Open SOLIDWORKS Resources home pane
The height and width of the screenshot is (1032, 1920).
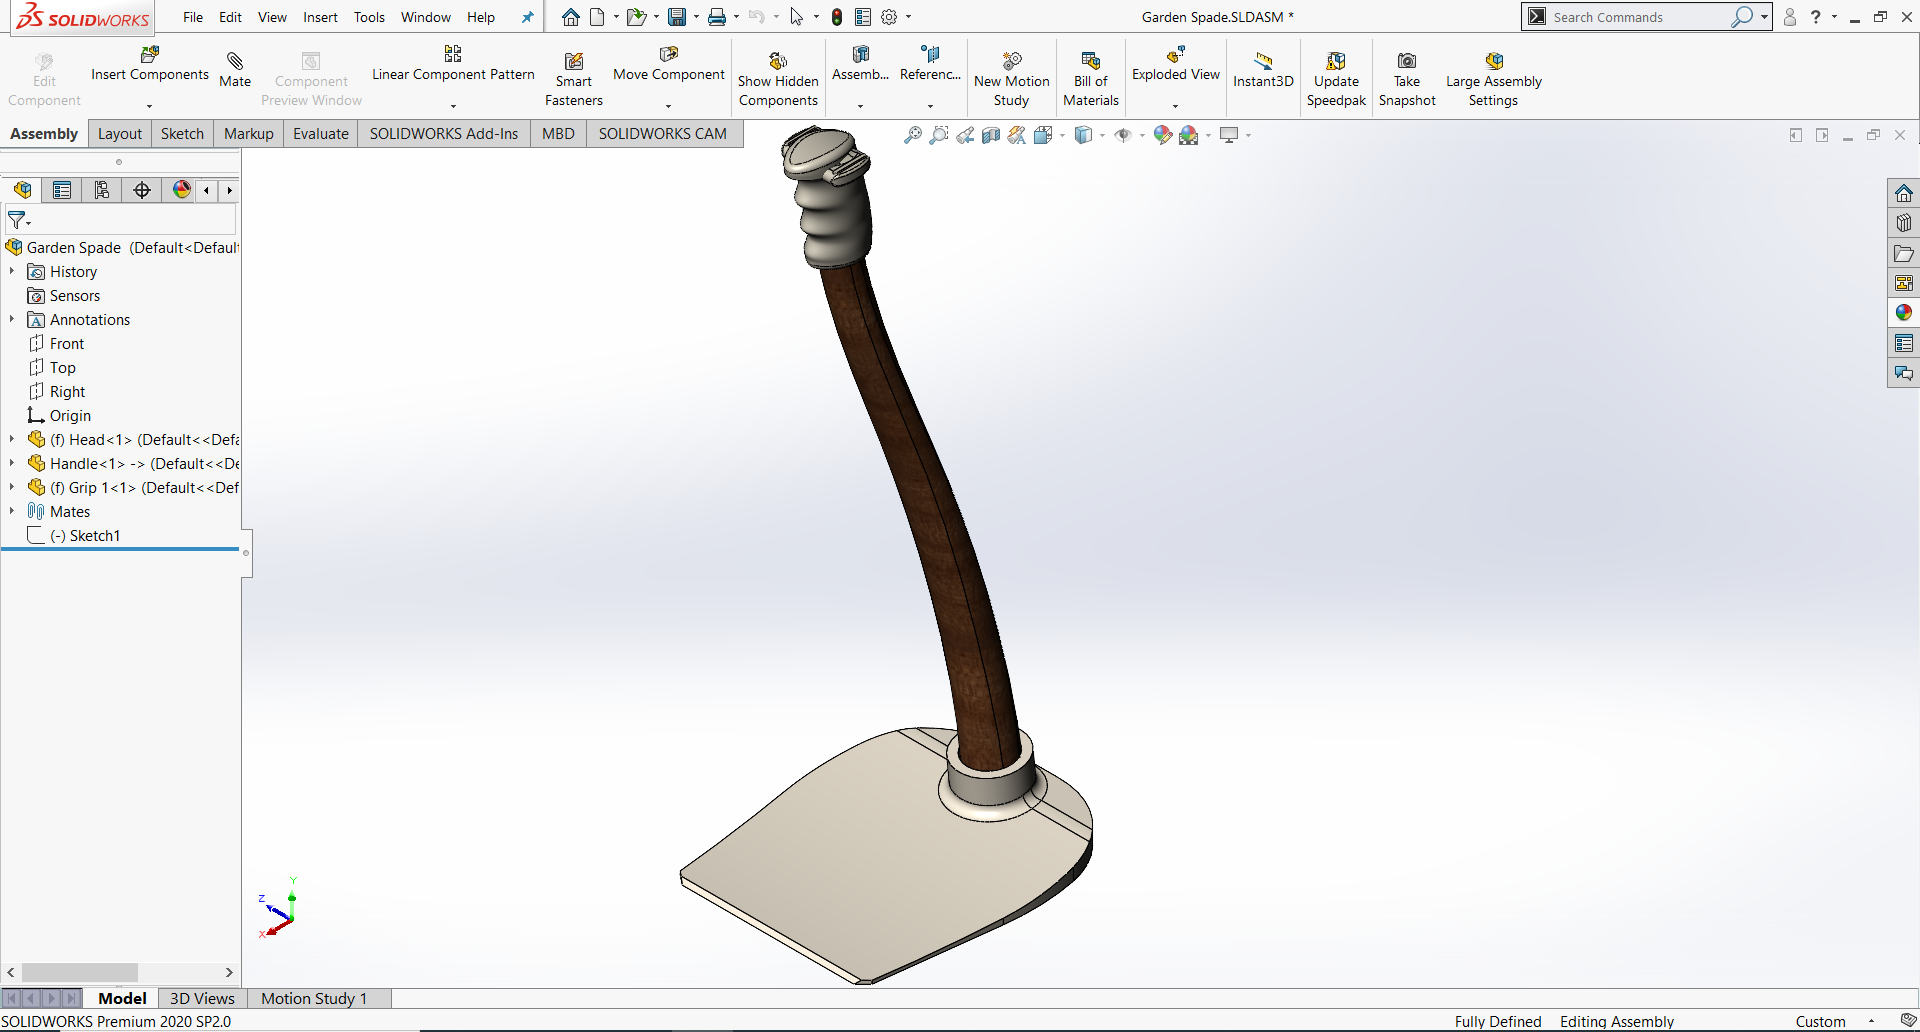tap(1904, 193)
